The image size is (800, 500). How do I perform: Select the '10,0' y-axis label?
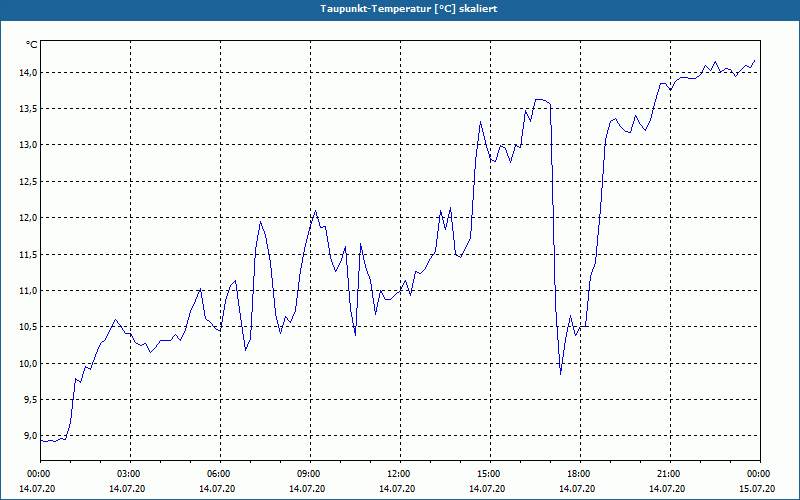(29, 363)
